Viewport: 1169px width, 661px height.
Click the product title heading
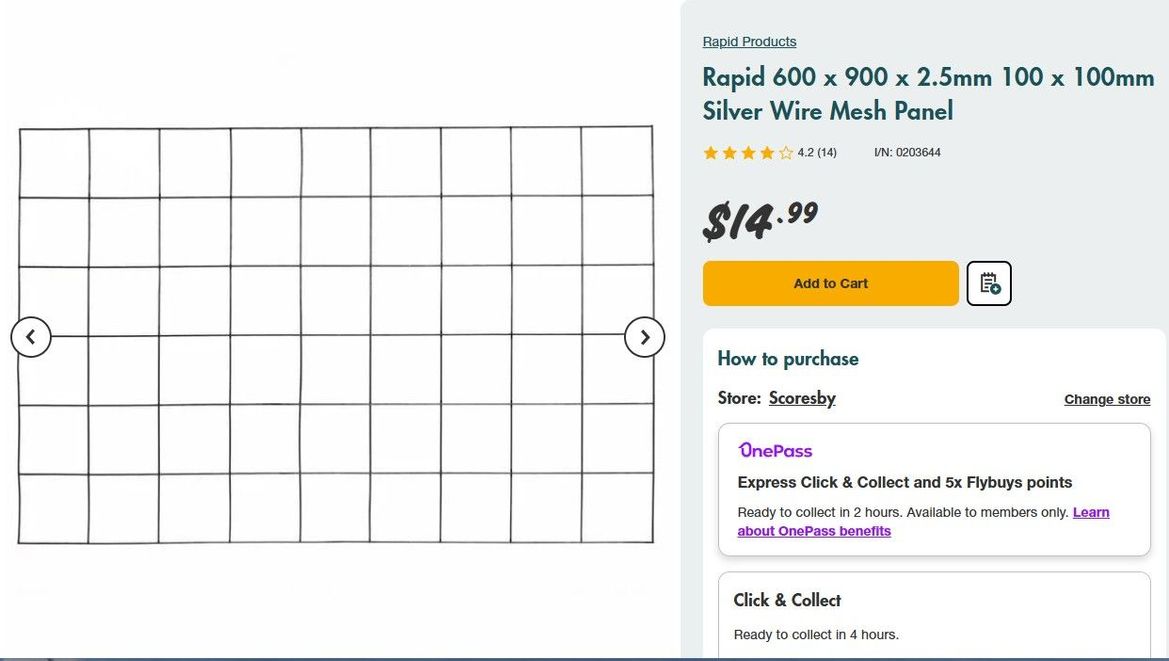tap(927, 93)
